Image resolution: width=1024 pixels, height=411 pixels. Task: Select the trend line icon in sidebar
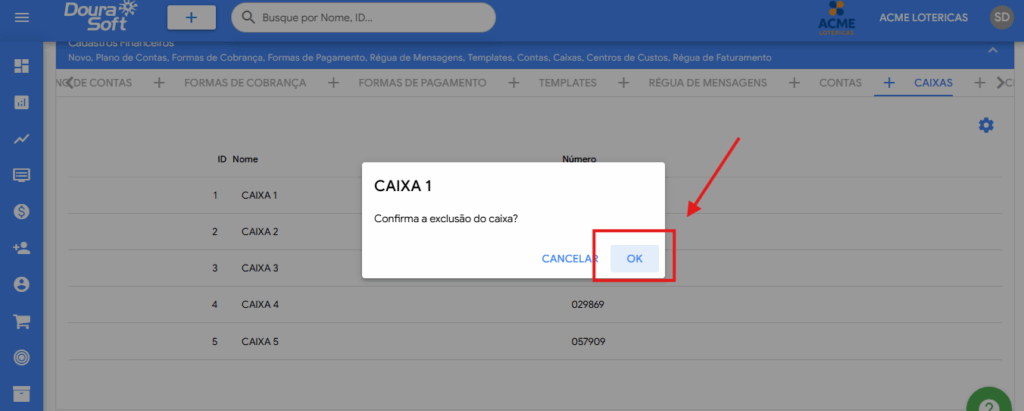click(x=21, y=139)
